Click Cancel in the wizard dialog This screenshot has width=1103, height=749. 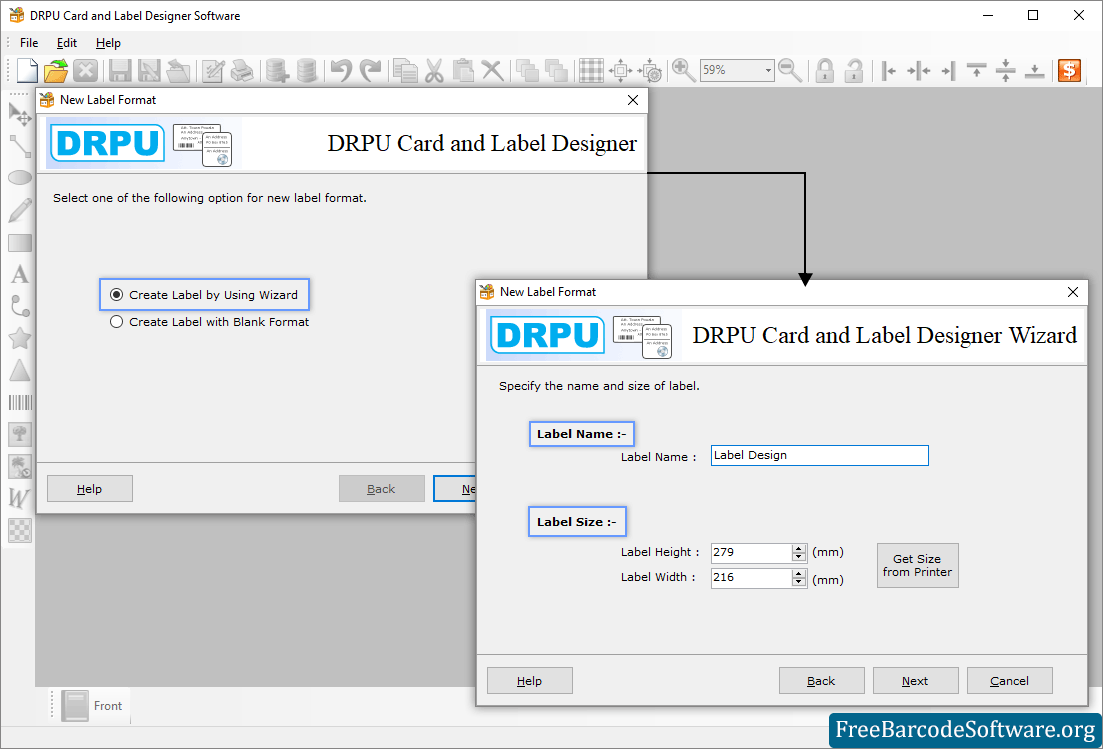[x=1009, y=681]
